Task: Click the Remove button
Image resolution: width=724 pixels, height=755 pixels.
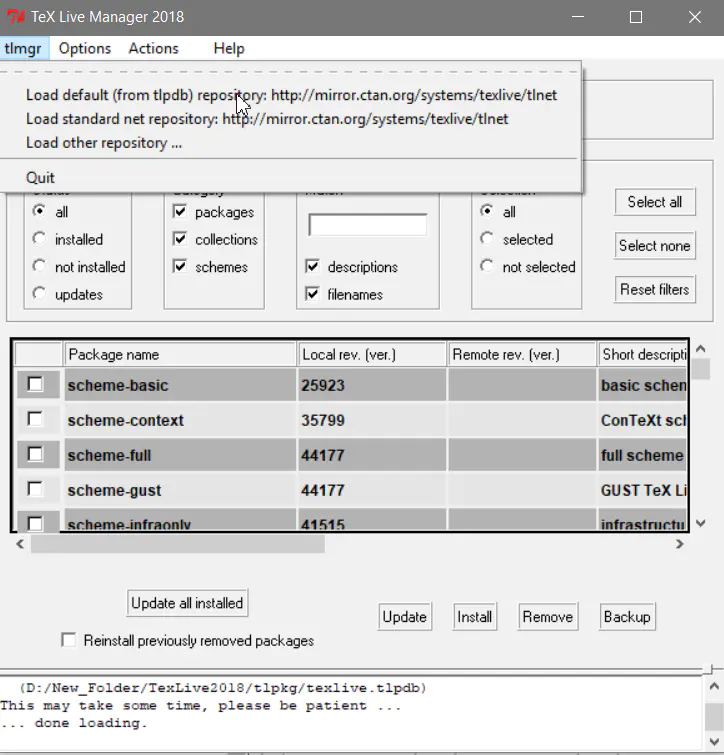Action: (548, 617)
